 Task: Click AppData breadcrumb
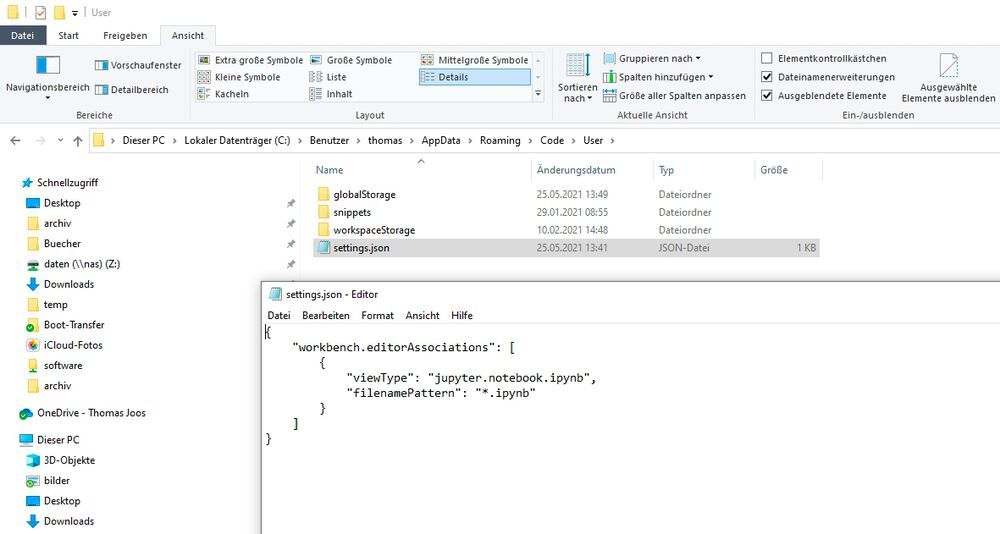tap(441, 140)
